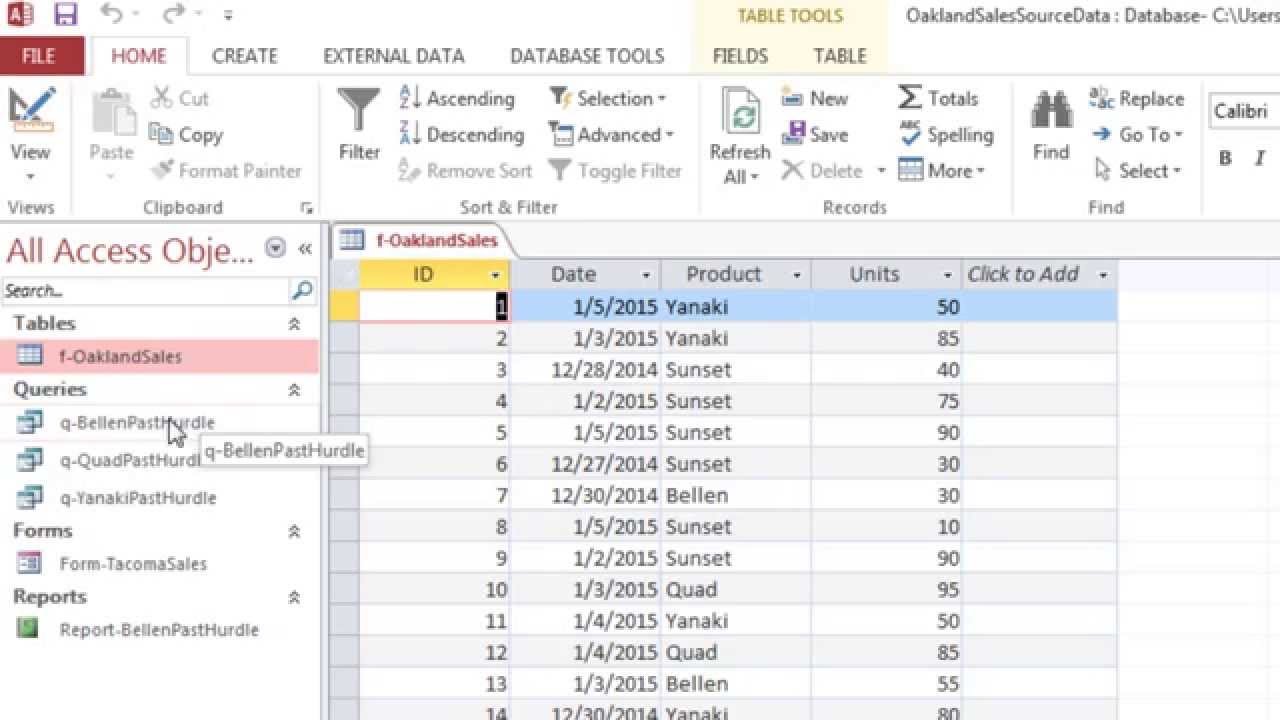Open the Delete dropdown arrow
1280x720 pixels.
pyautogui.click(x=881, y=171)
